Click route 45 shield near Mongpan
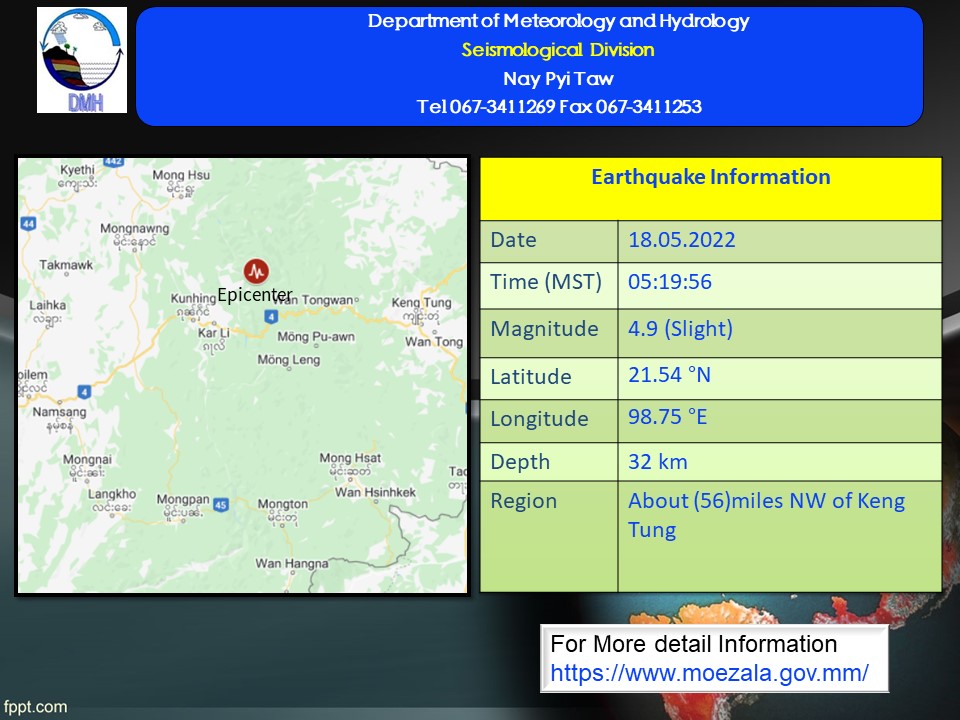 tap(221, 504)
